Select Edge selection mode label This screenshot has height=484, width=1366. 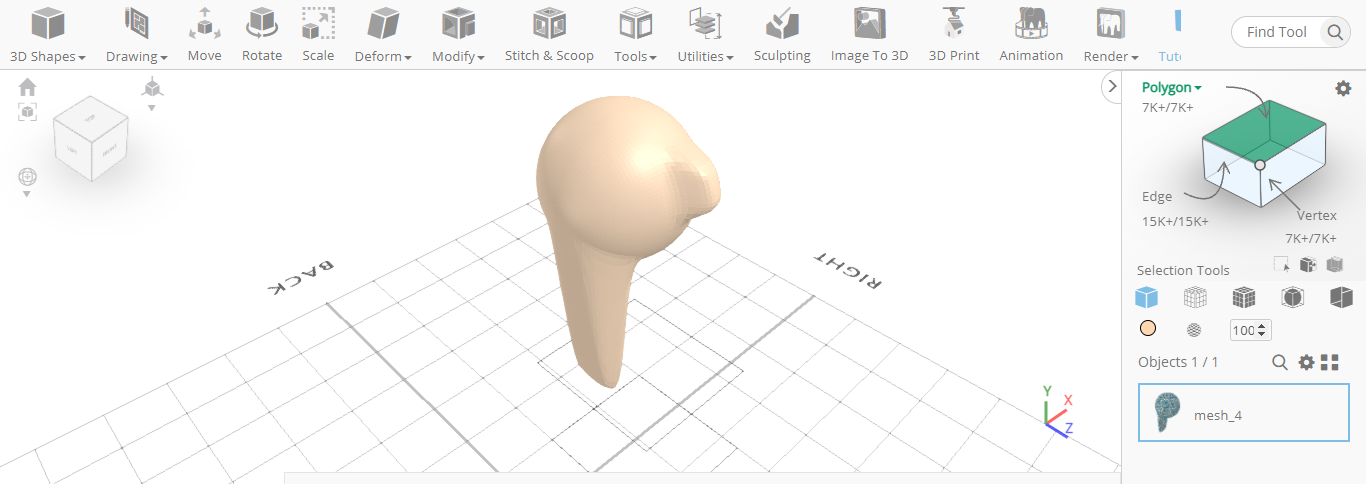(1157, 196)
